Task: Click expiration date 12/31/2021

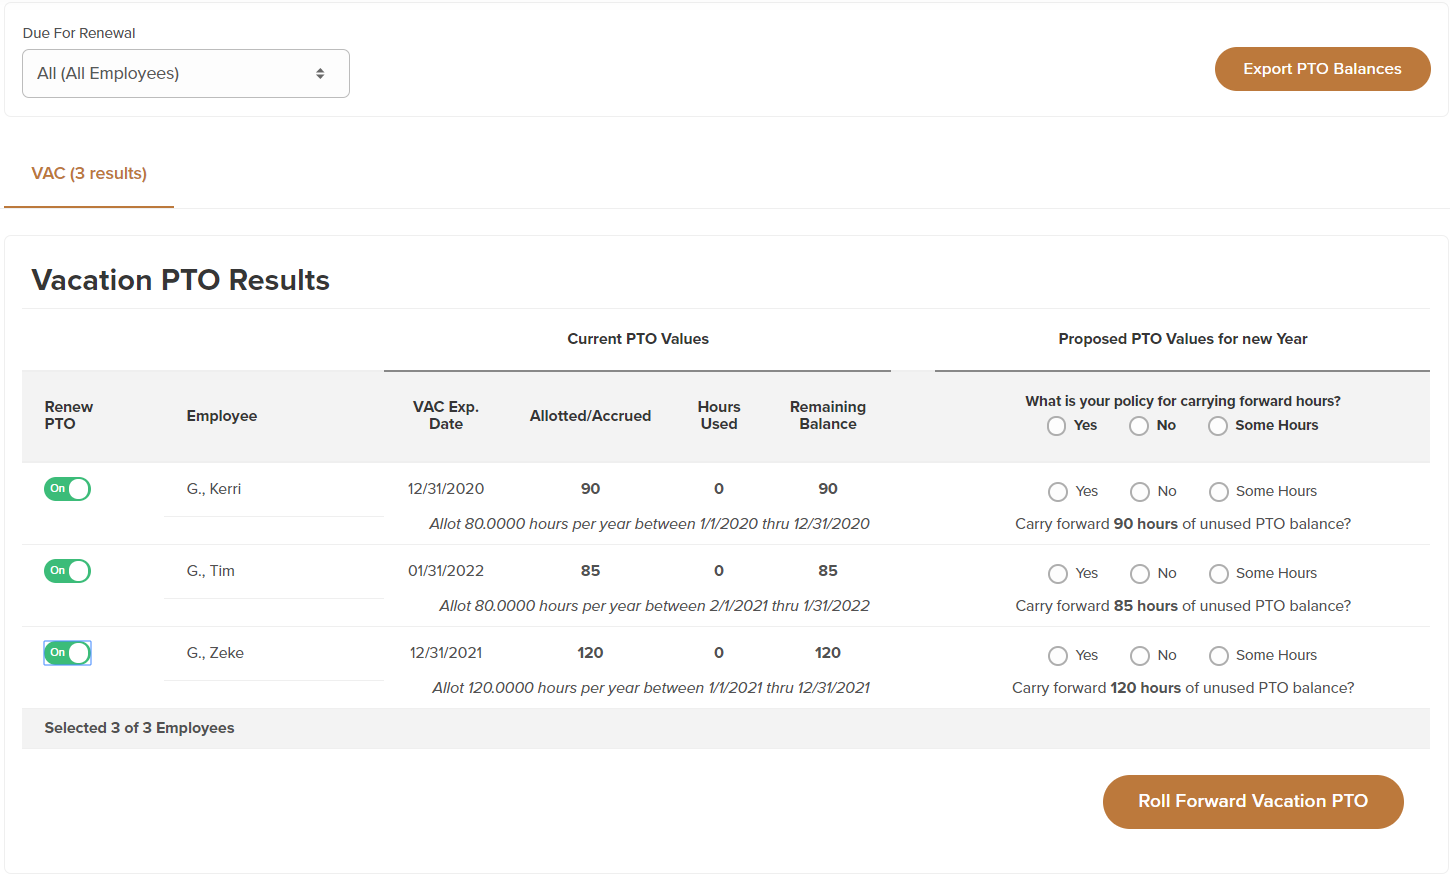Action: (x=446, y=653)
